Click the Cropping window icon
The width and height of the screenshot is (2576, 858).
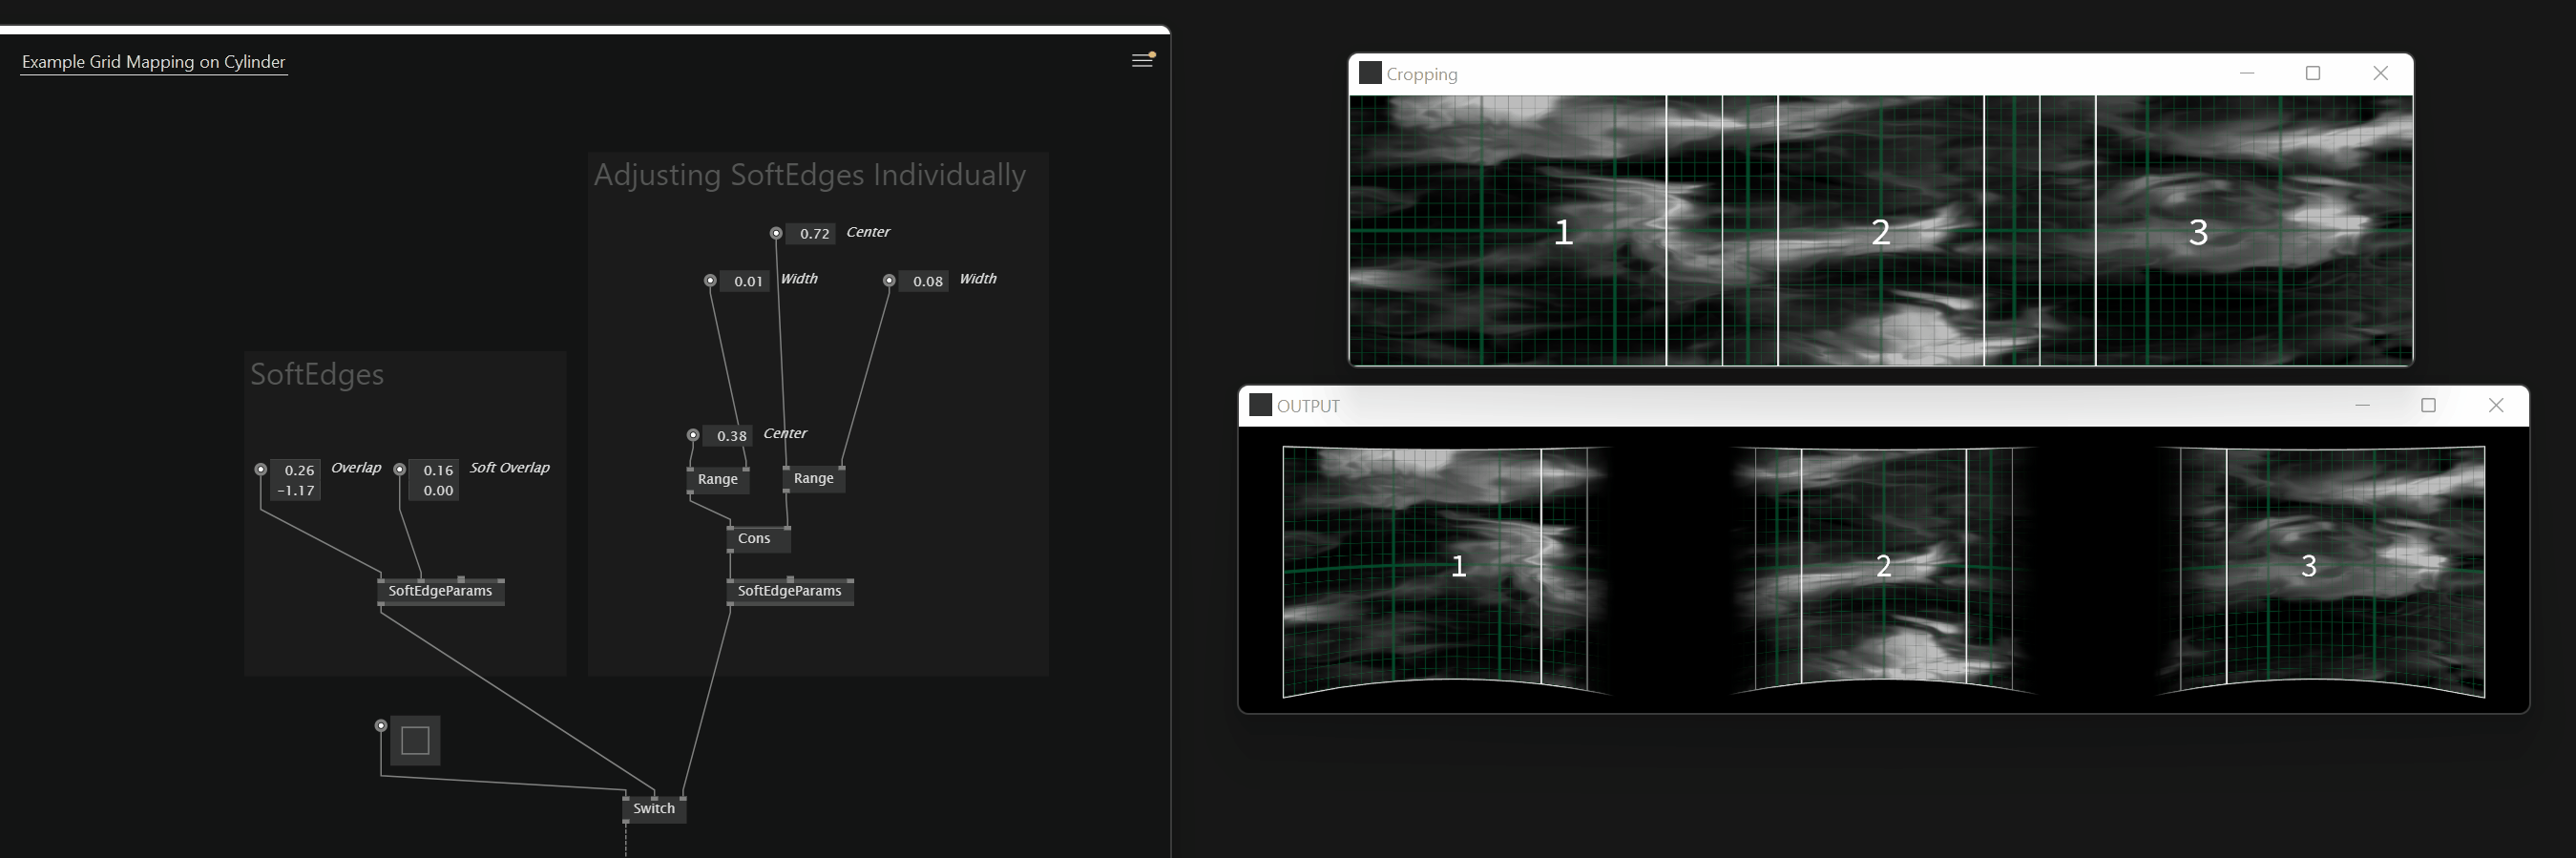[1370, 73]
